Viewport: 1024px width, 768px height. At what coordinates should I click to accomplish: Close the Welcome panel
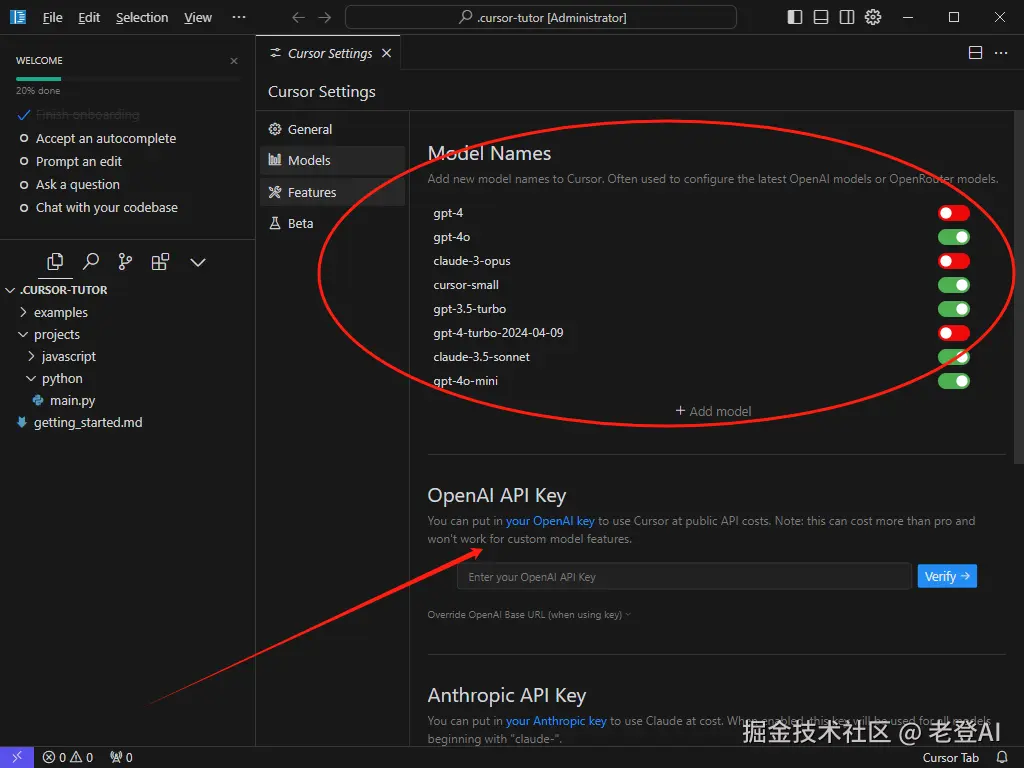pos(234,61)
